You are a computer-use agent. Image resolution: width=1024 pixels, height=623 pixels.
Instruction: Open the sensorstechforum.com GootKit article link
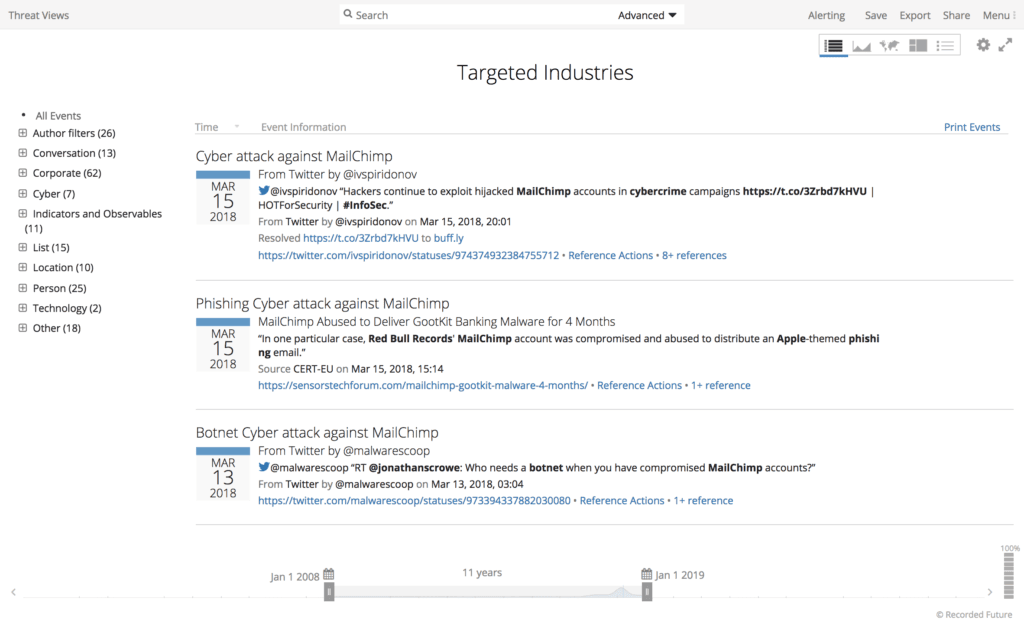(423, 385)
